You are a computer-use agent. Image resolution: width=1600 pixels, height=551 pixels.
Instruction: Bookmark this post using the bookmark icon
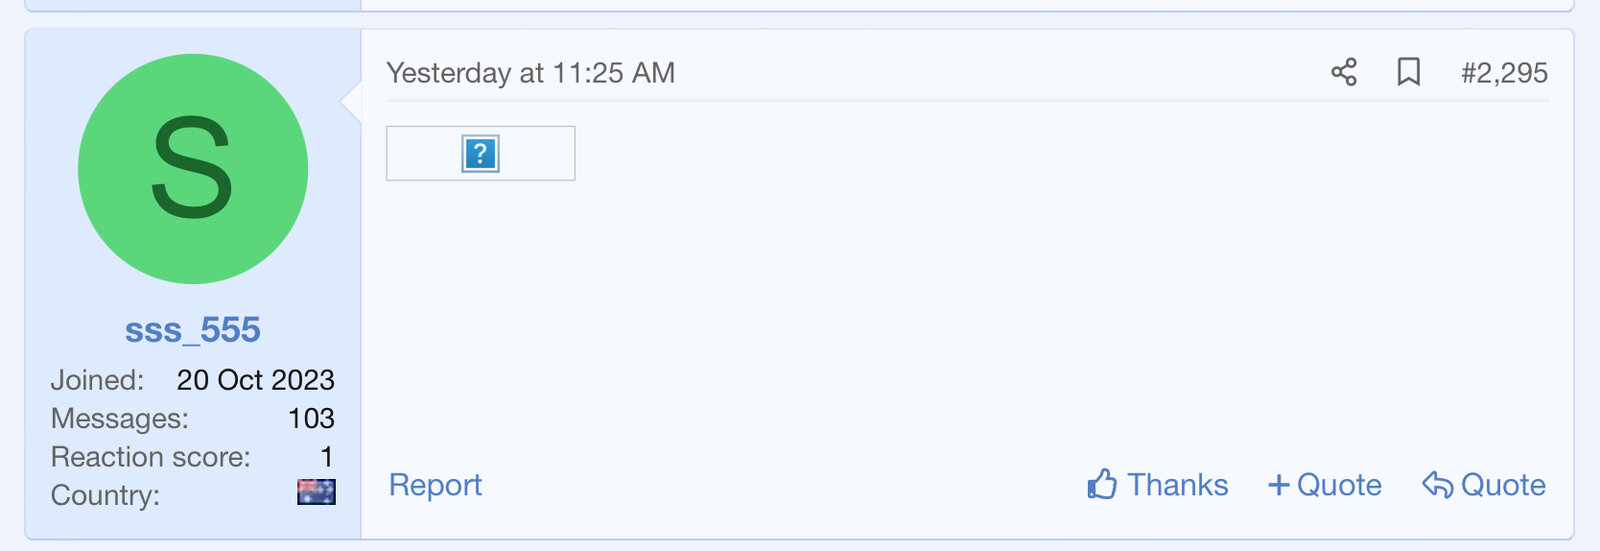pyautogui.click(x=1408, y=72)
